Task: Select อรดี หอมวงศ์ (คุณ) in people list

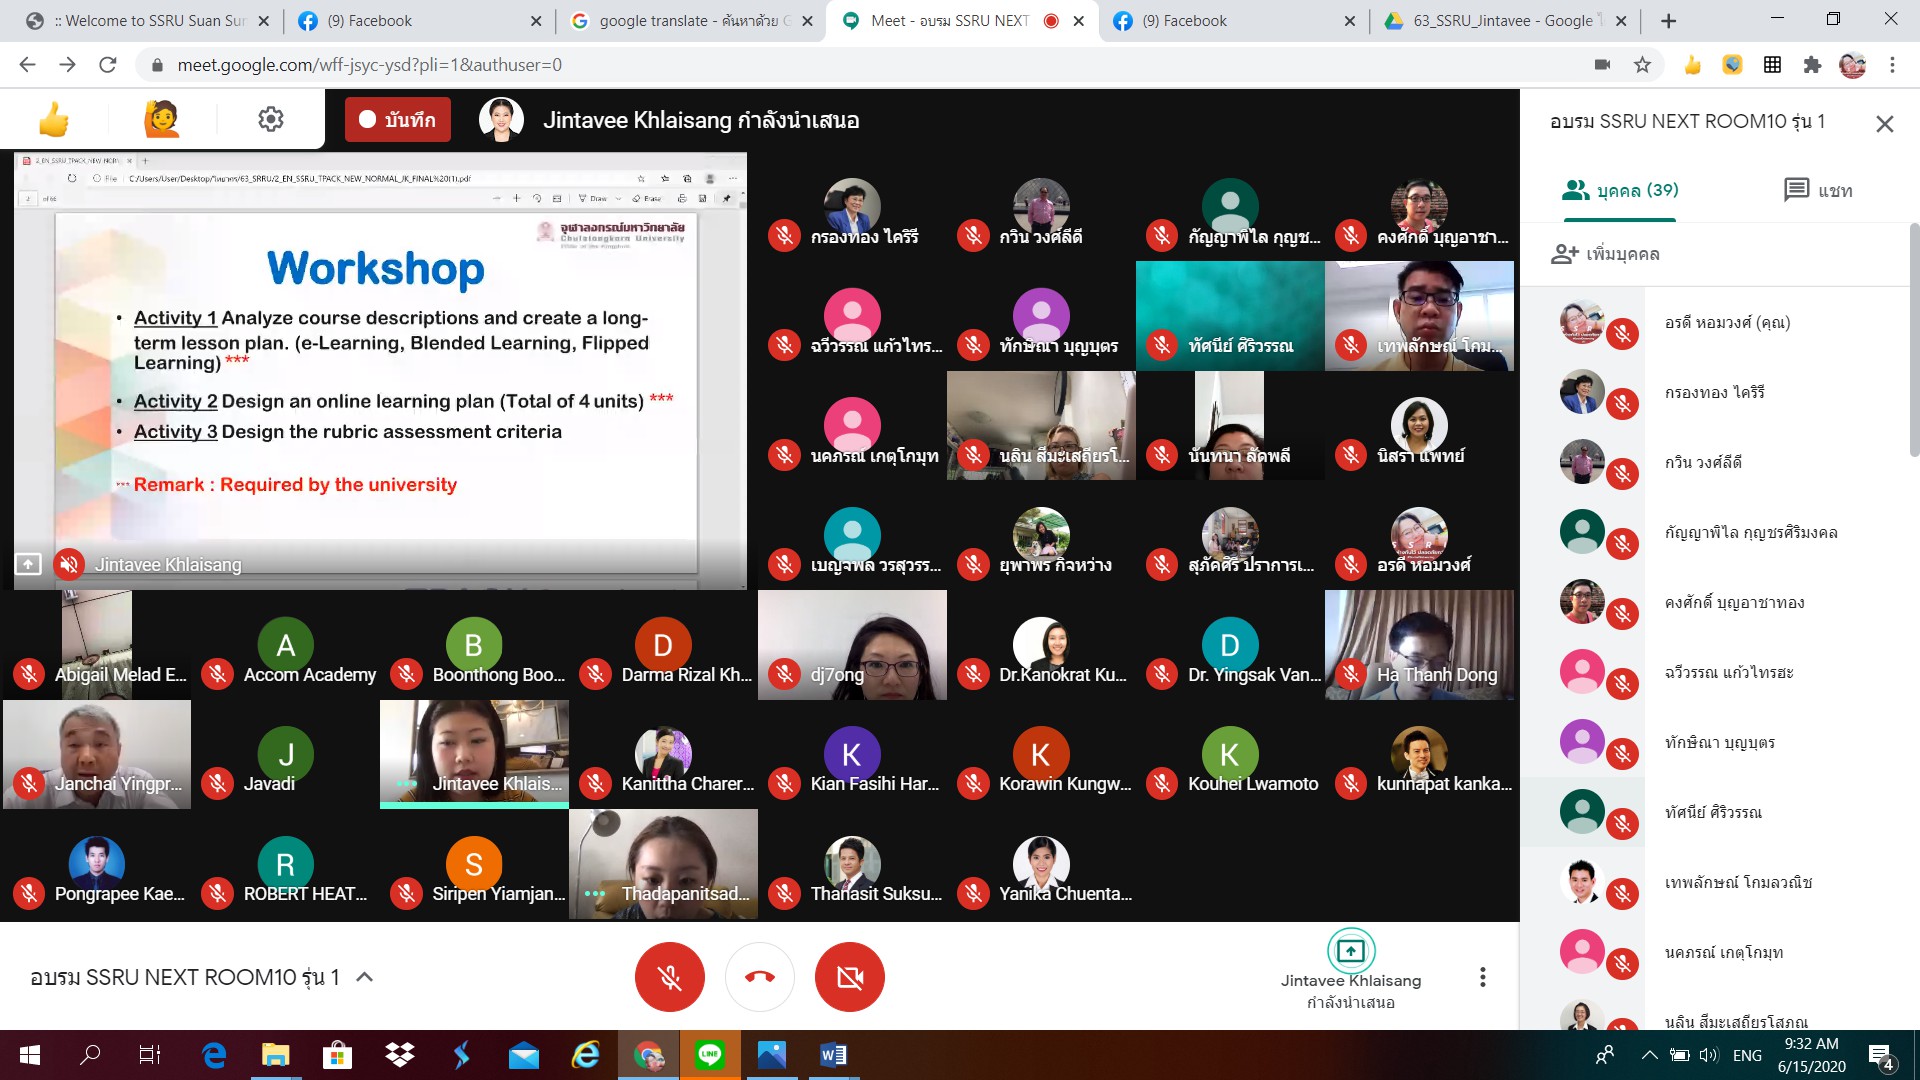Action: pos(1715,322)
